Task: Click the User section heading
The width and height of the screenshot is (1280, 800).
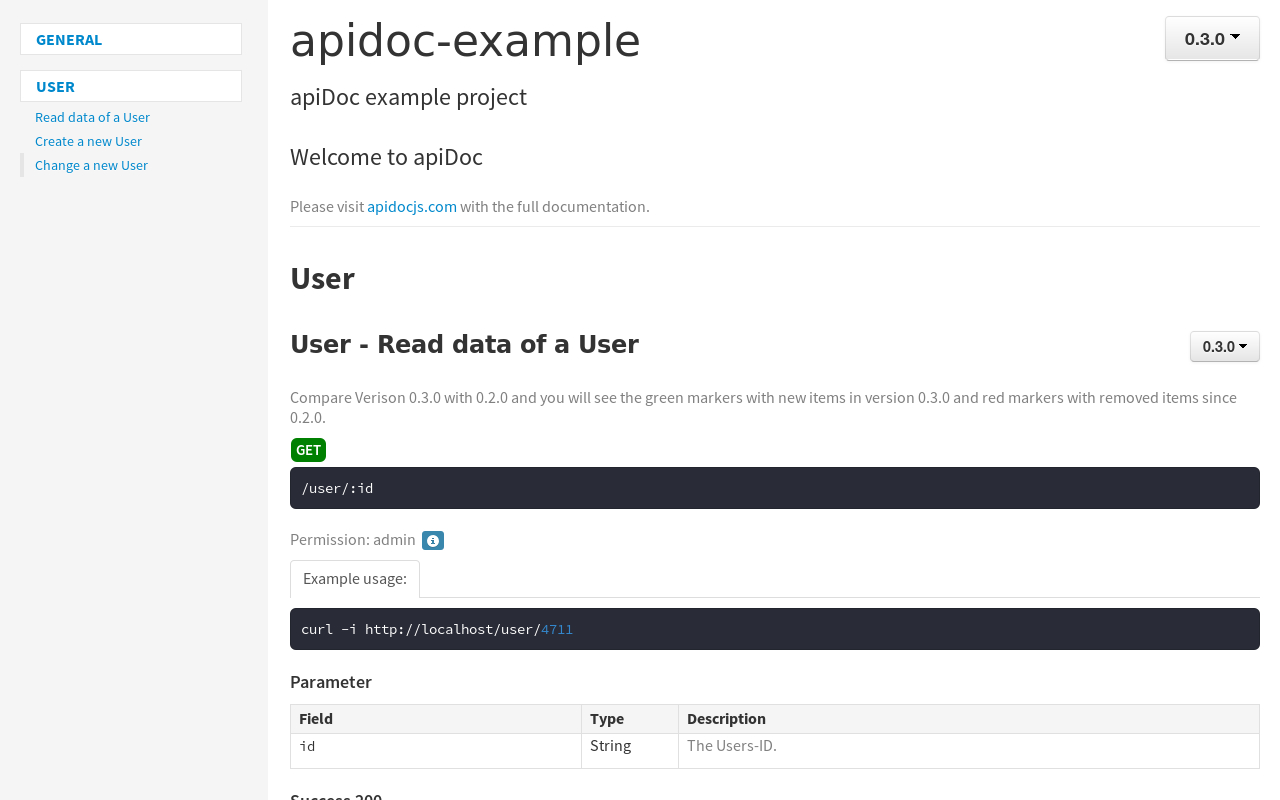Action: click(322, 279)
